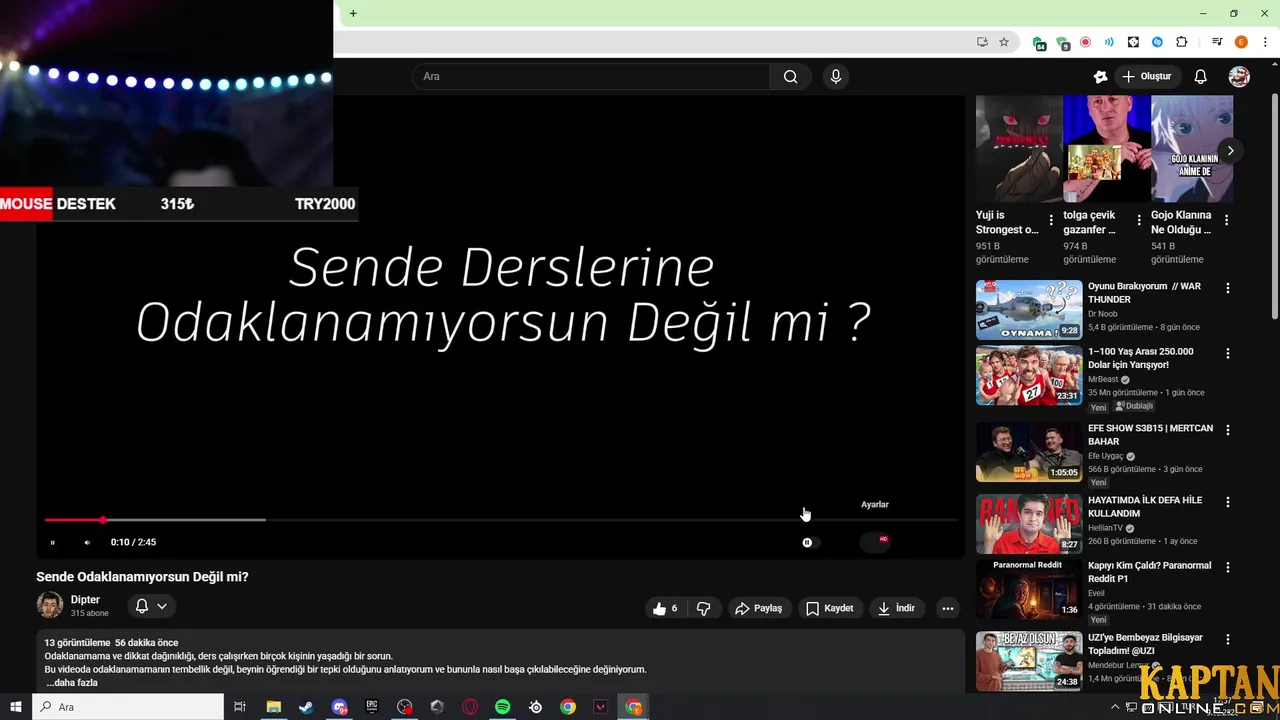The height and width of the screenshot is (720, 1280).
Task: Open options for Yuji is Strongest short
Action: click(x=1051, y=220)
